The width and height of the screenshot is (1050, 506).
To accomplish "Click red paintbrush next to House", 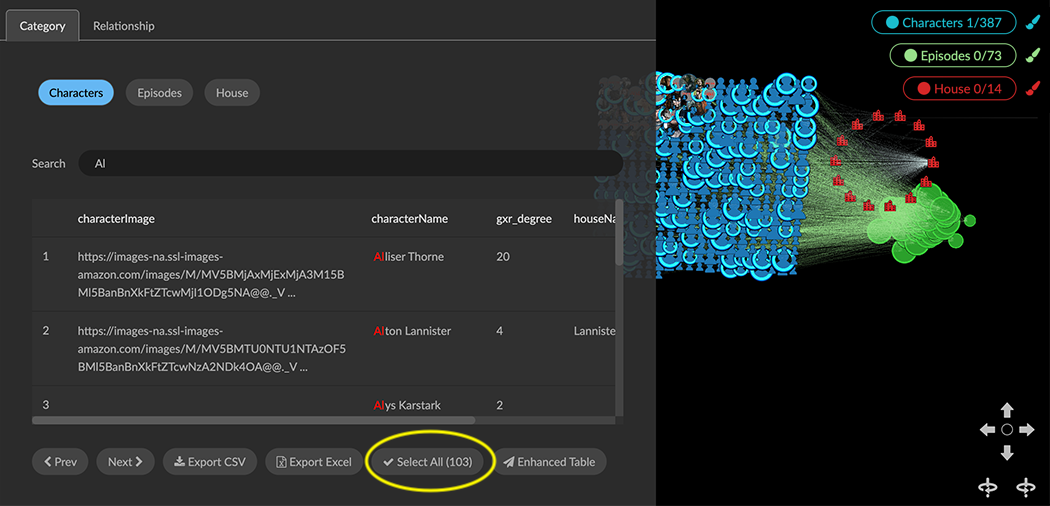I will pyautogui.click(x=1032, y=88).
